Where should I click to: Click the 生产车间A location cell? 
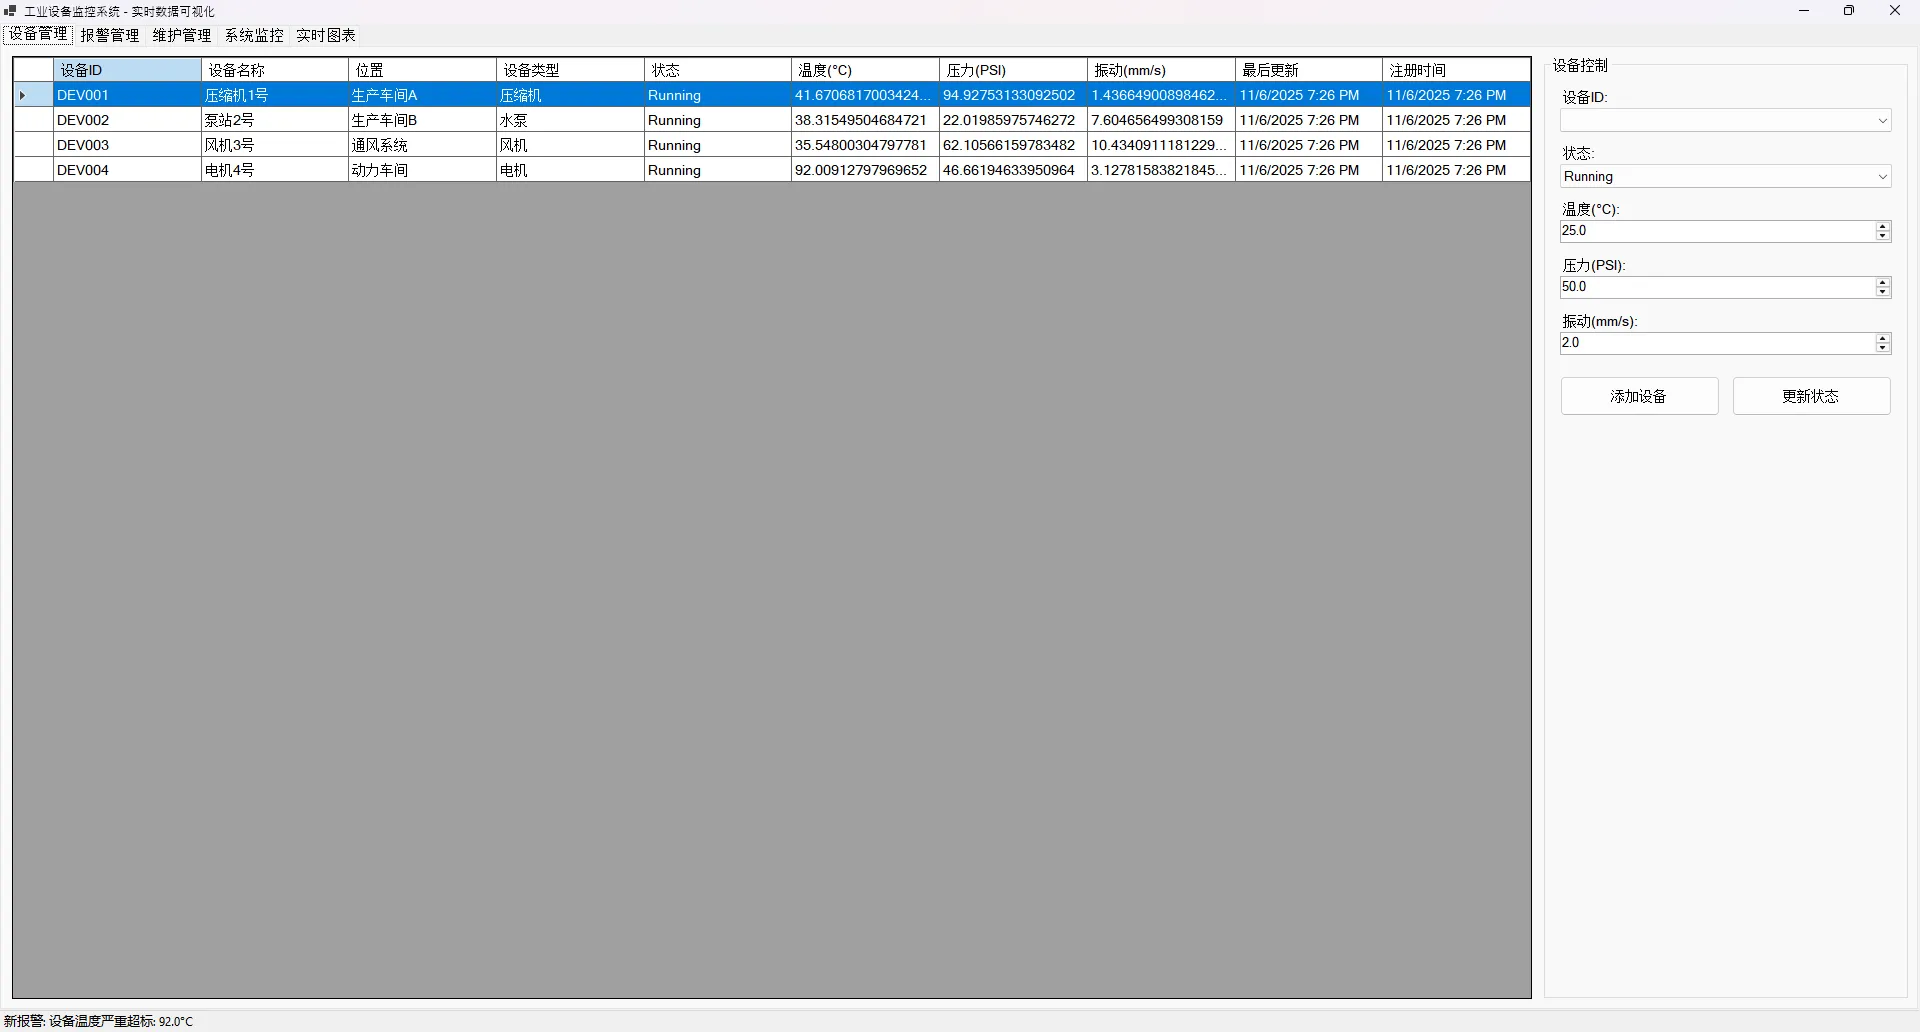[422, 95]
